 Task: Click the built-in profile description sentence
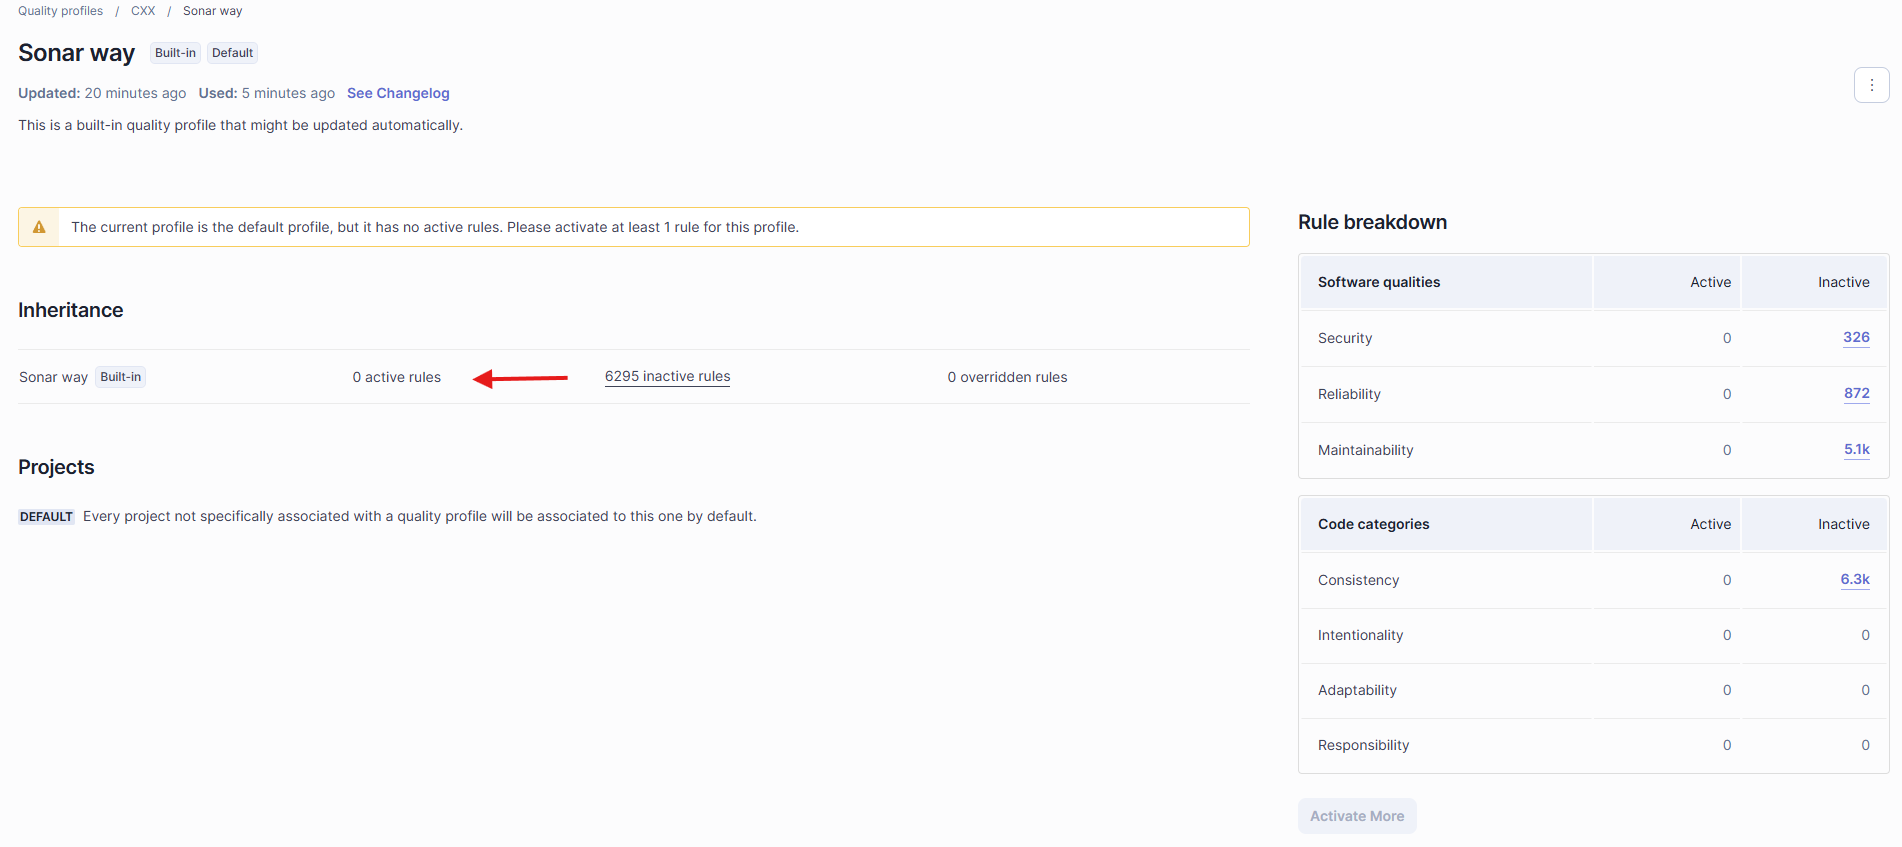tap(240, 125)
